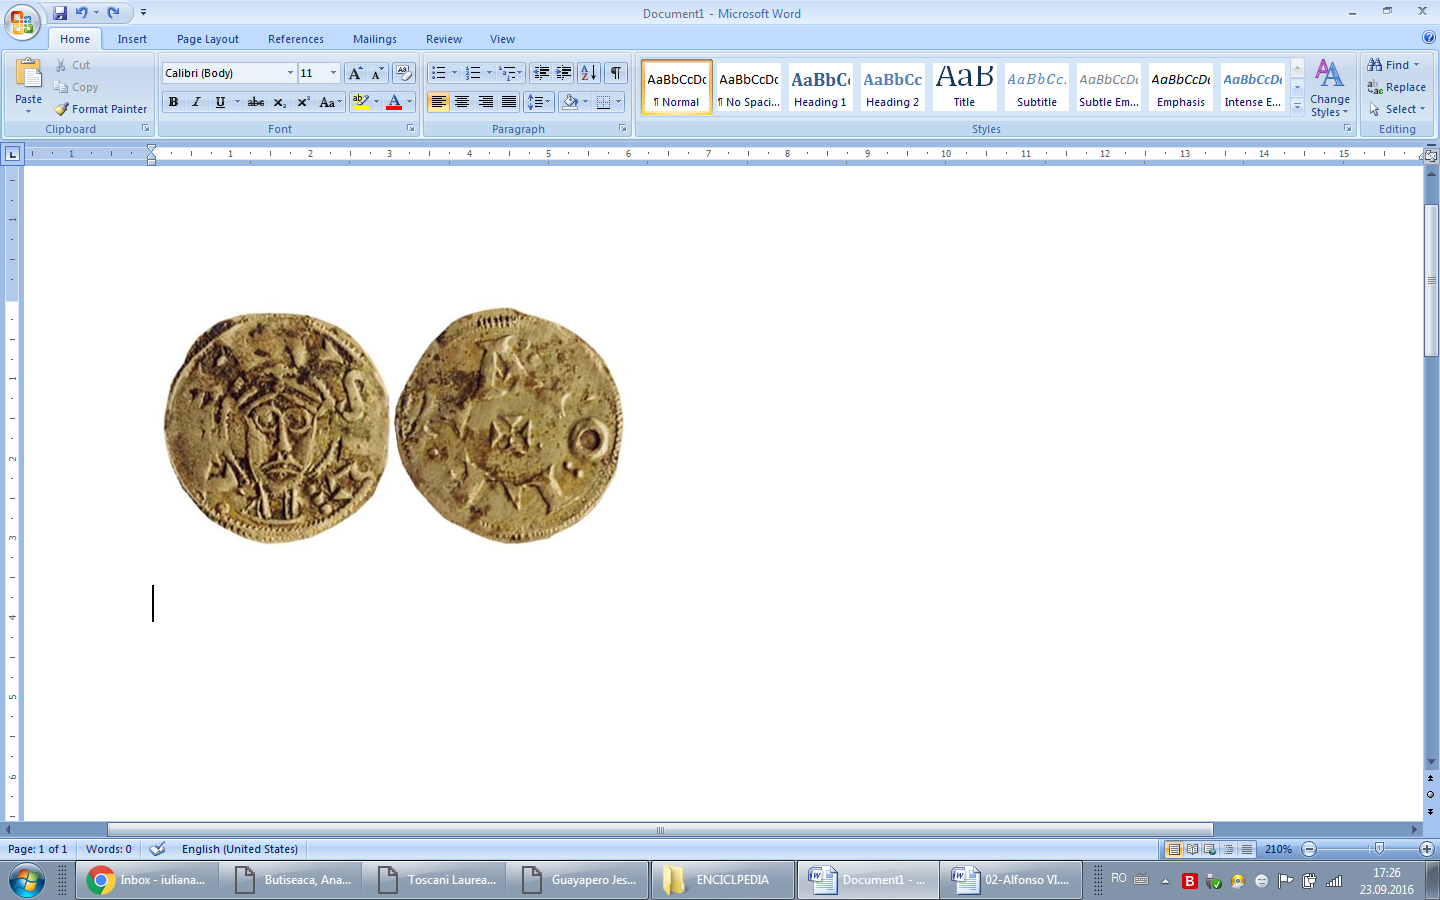Apply the Heading 1 style
This screenshot has height=900, width=1440.
pyautogui.click(x=820, y=87)
